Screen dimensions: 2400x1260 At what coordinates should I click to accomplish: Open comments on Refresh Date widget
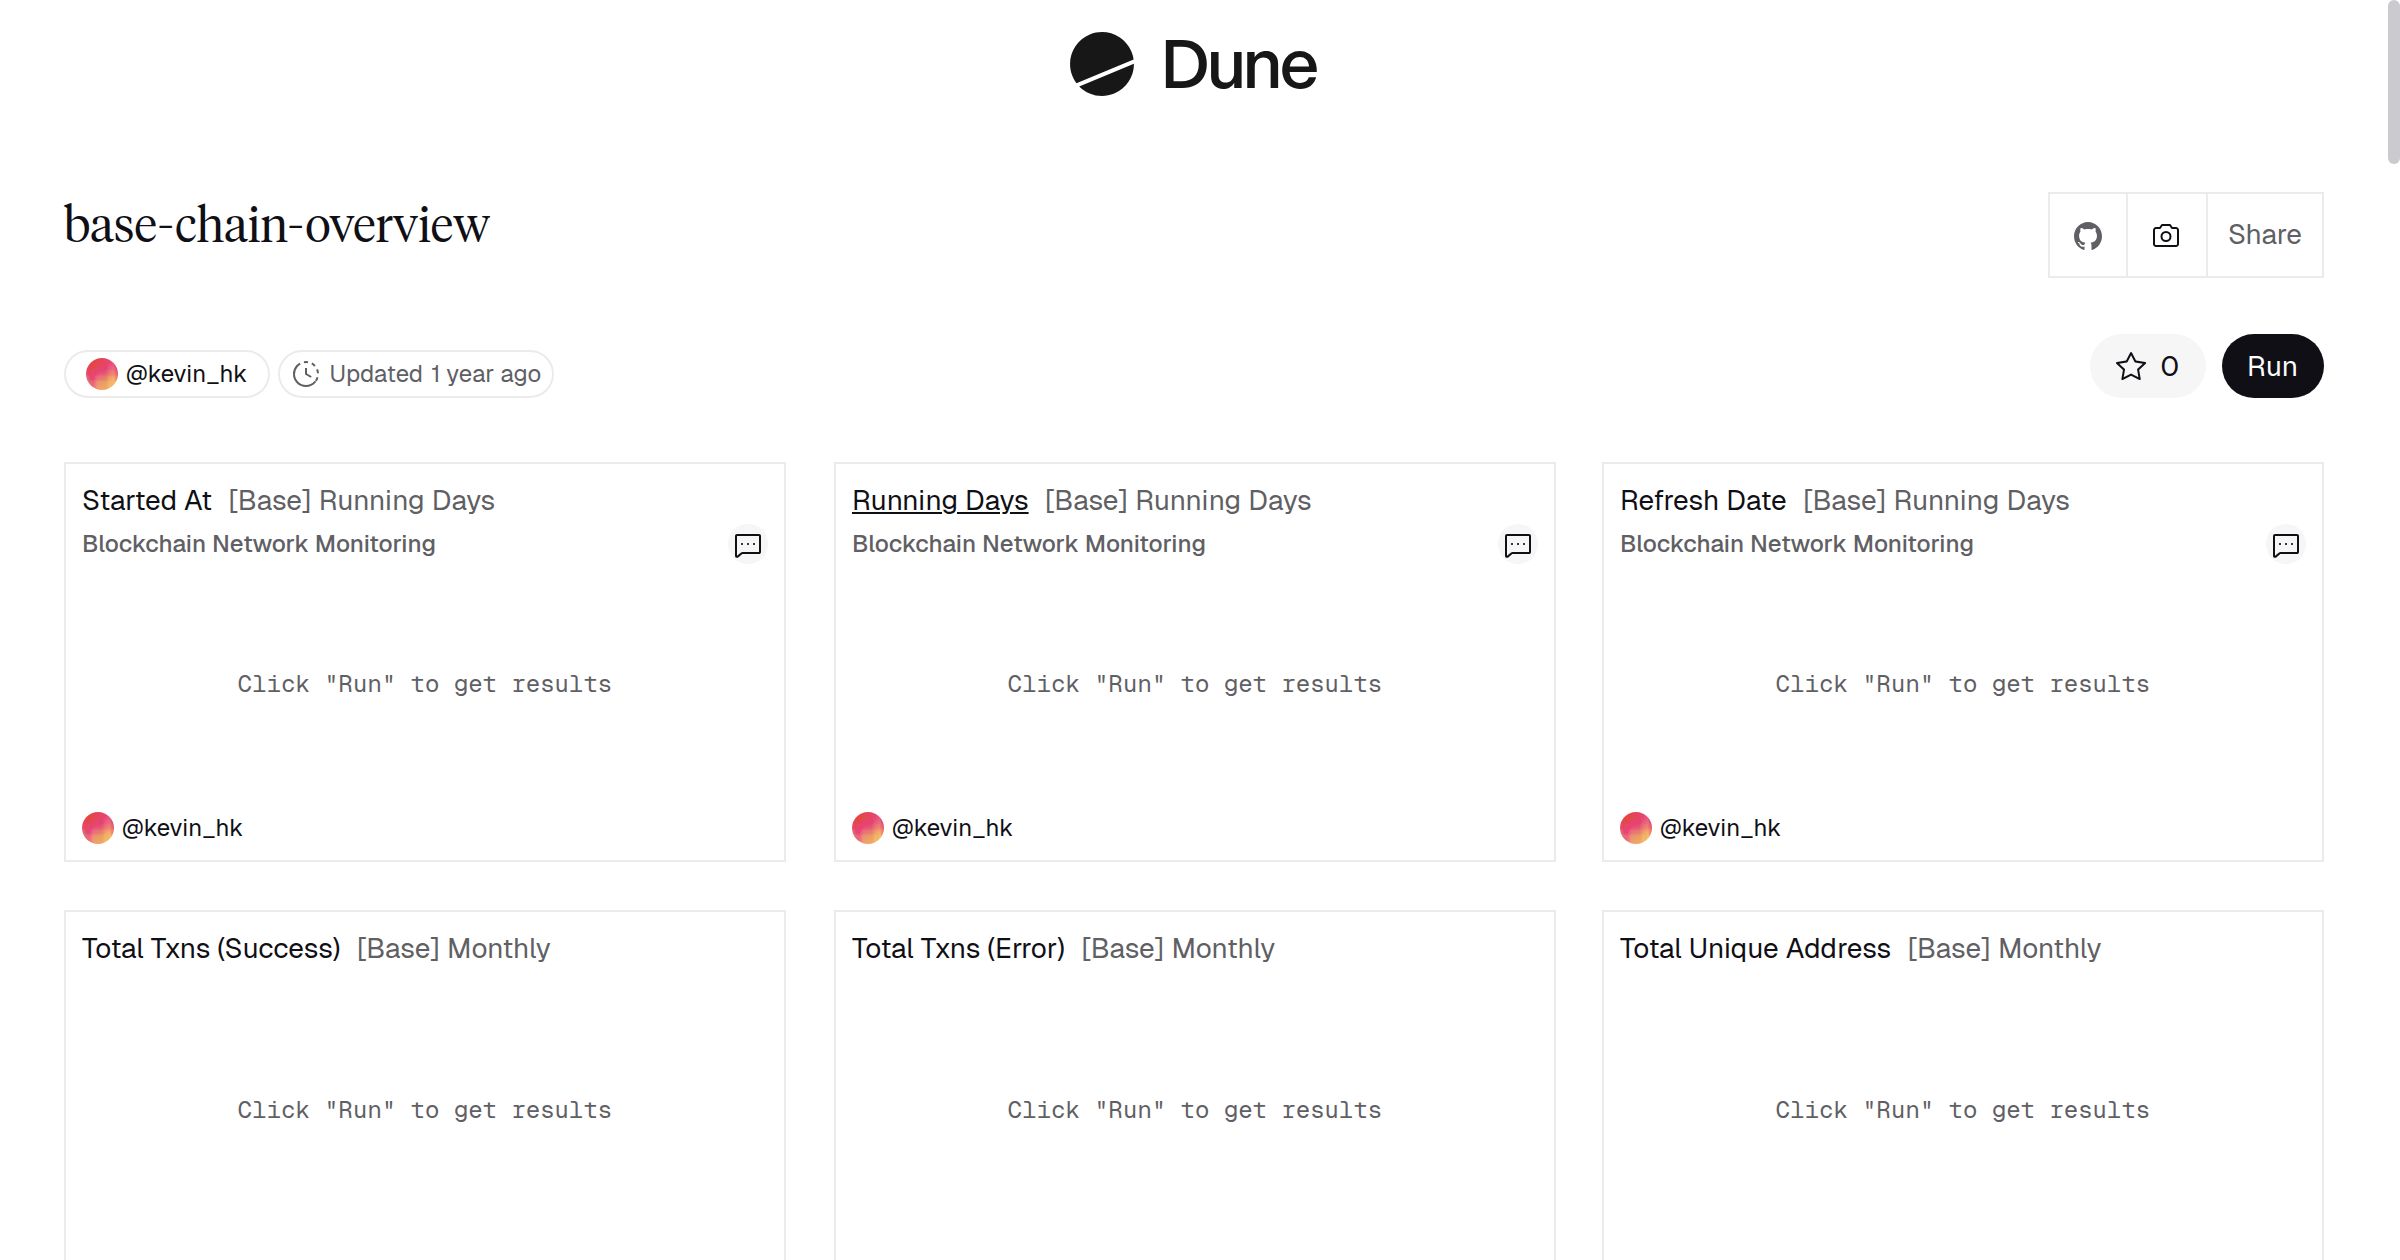[2285, 545]
